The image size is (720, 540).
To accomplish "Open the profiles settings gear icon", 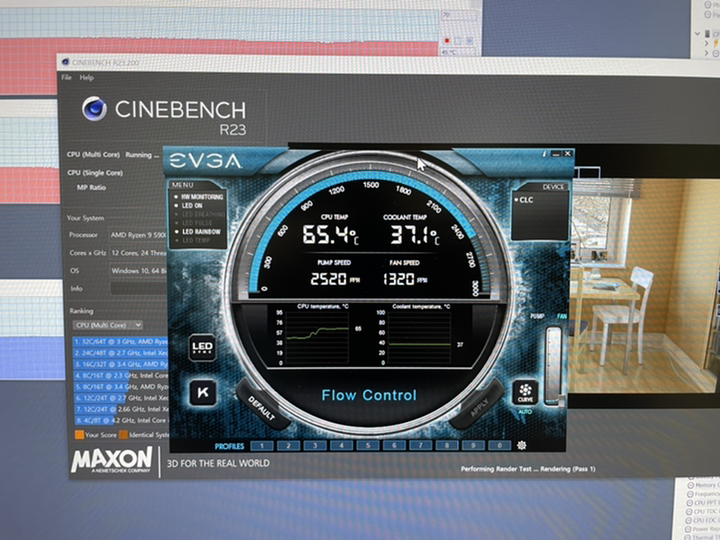I will (x=522, y=445).
